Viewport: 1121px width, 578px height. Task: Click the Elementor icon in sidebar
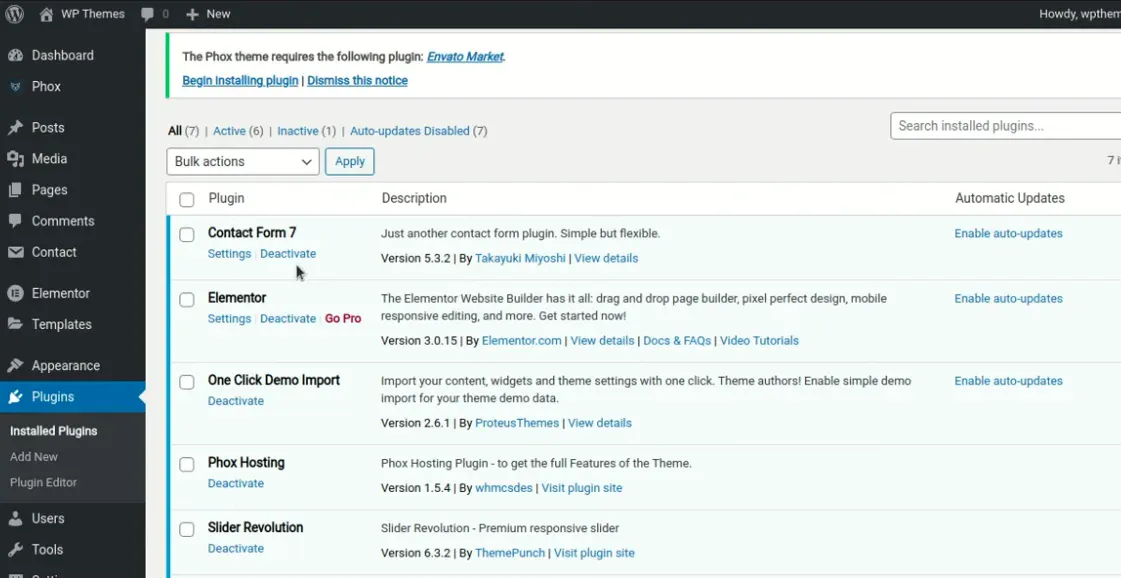pos(15,294)
